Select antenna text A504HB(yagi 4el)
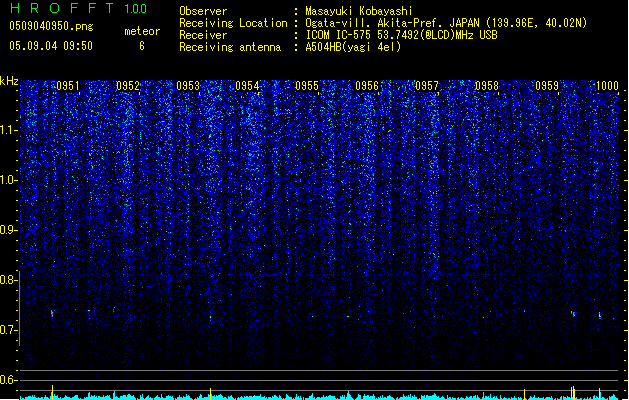629x400 pixels. [x=353, y=47]
